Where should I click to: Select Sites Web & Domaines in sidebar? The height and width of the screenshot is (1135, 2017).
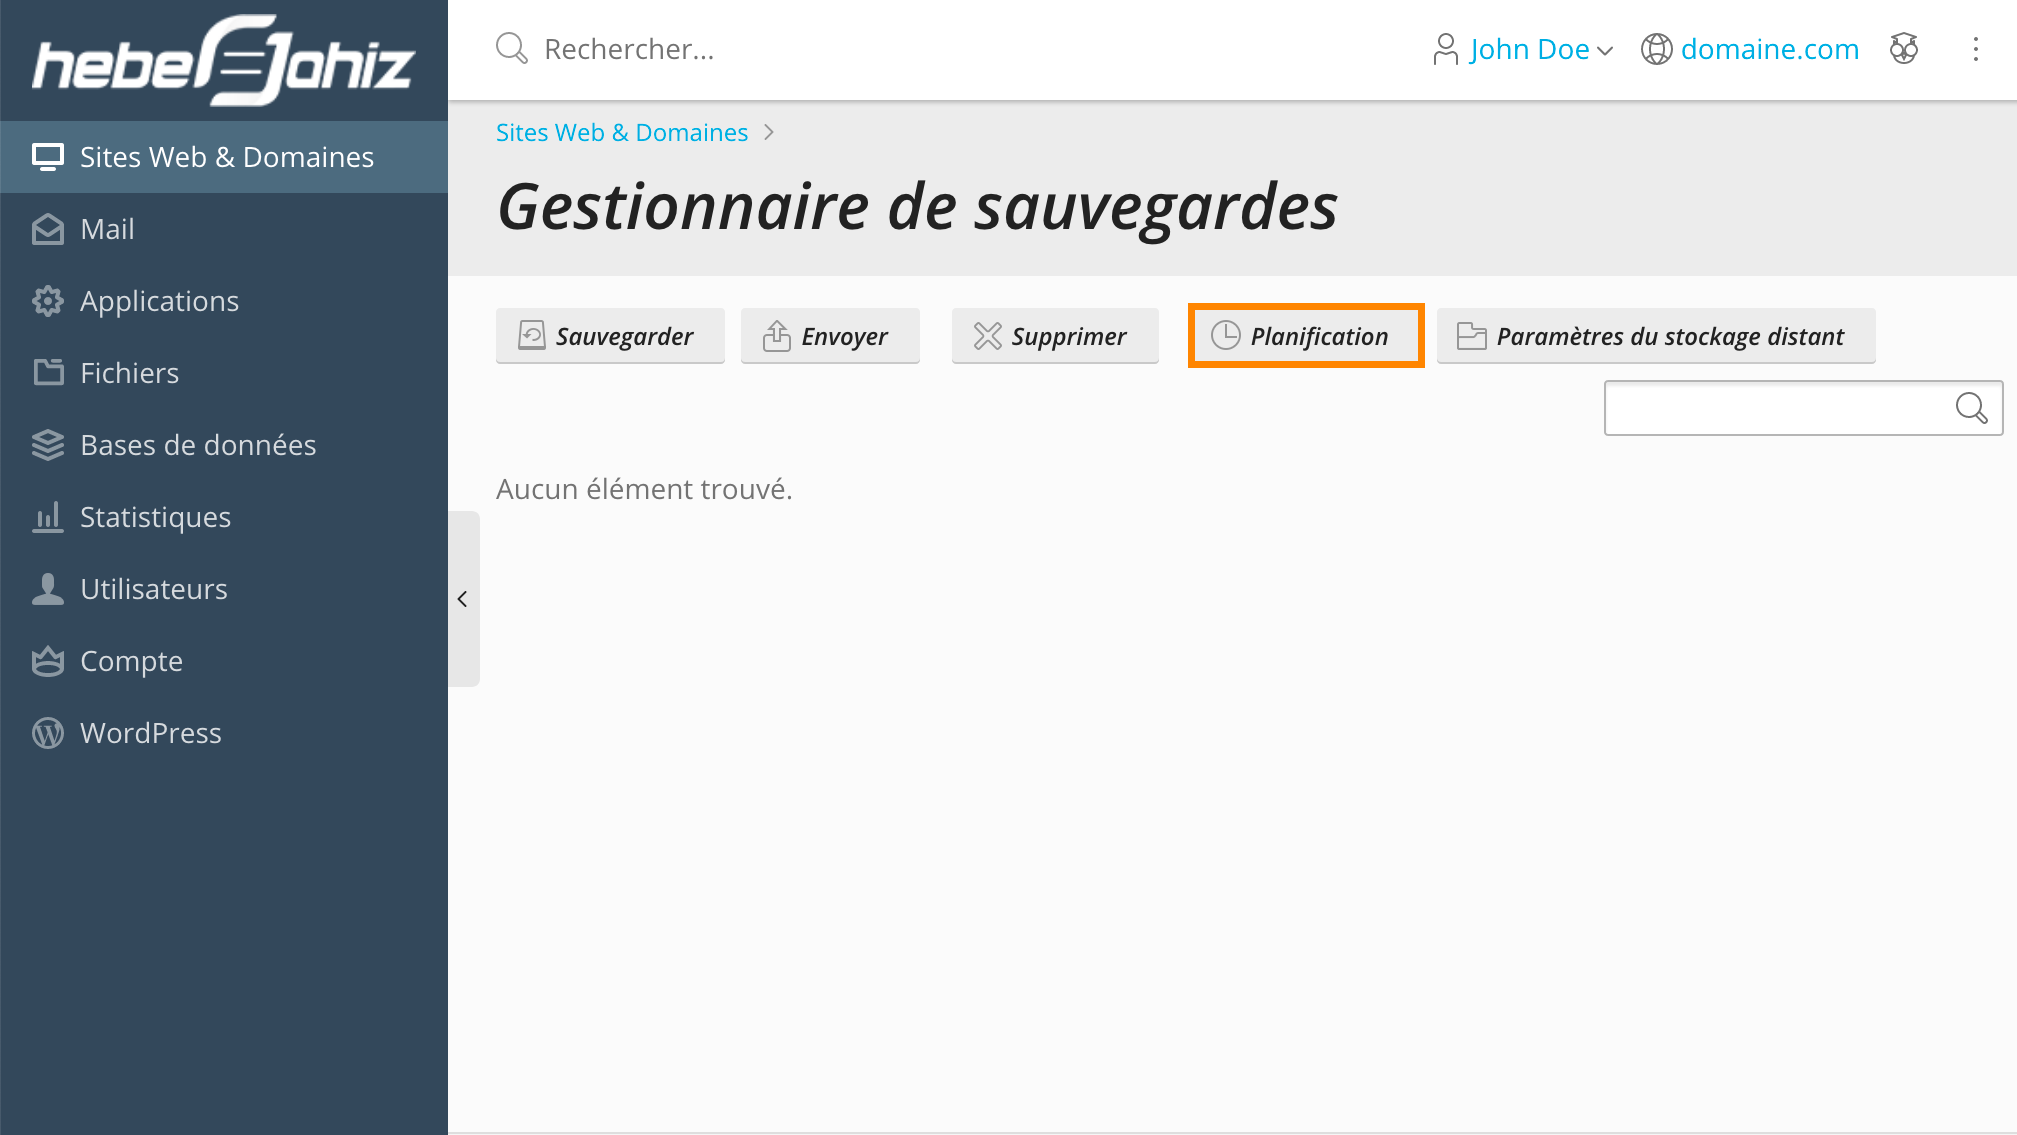[224, 157]
